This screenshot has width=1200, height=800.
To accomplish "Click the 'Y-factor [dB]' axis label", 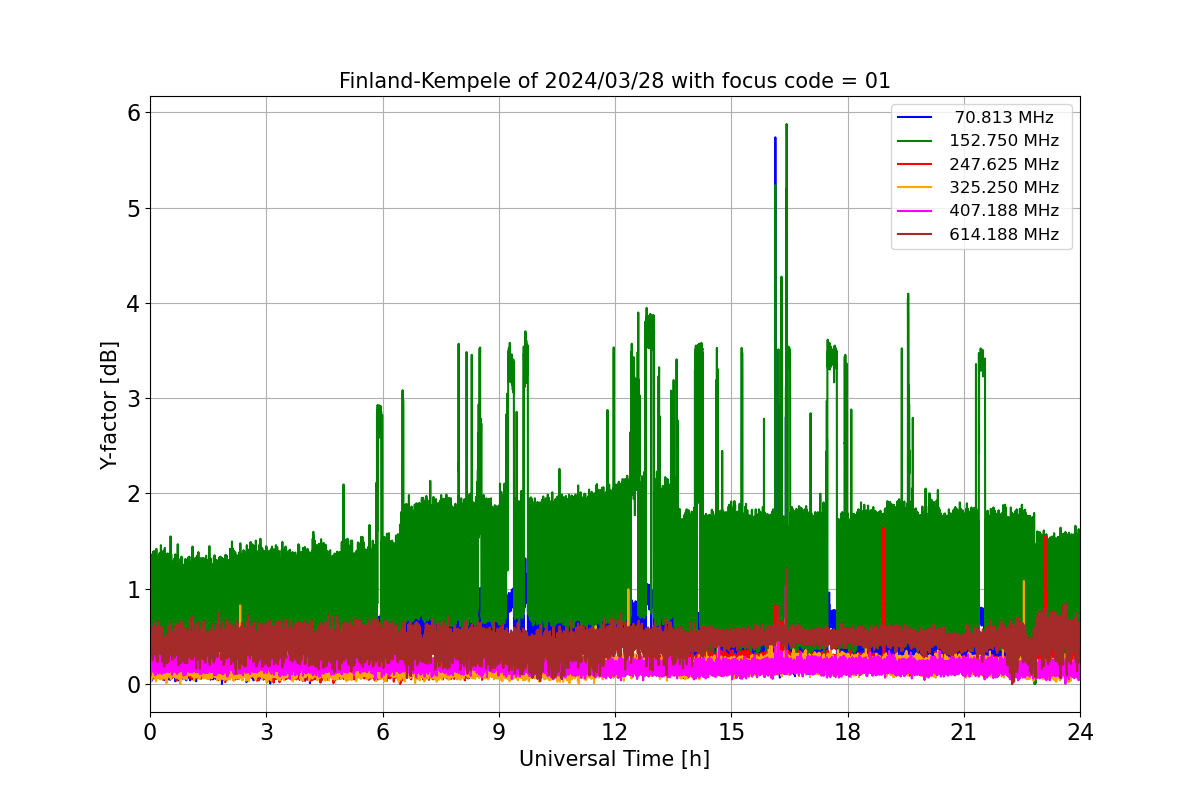I will pos(109,405).
